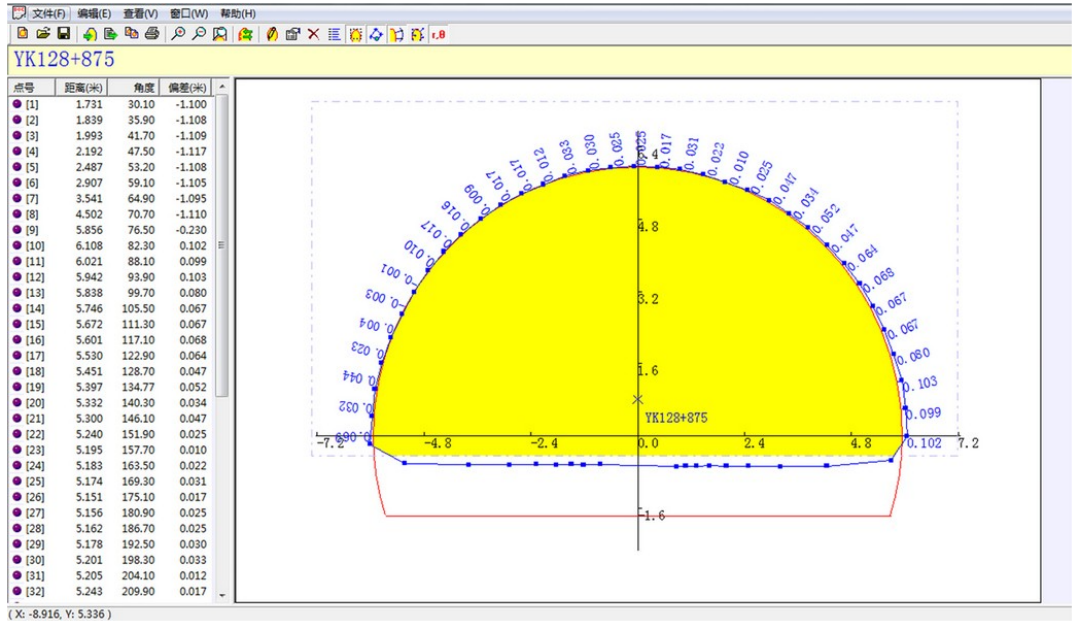Click the list scrollbar down arrow
Viewport: 1080px width, 630px height.
[222, 595]
